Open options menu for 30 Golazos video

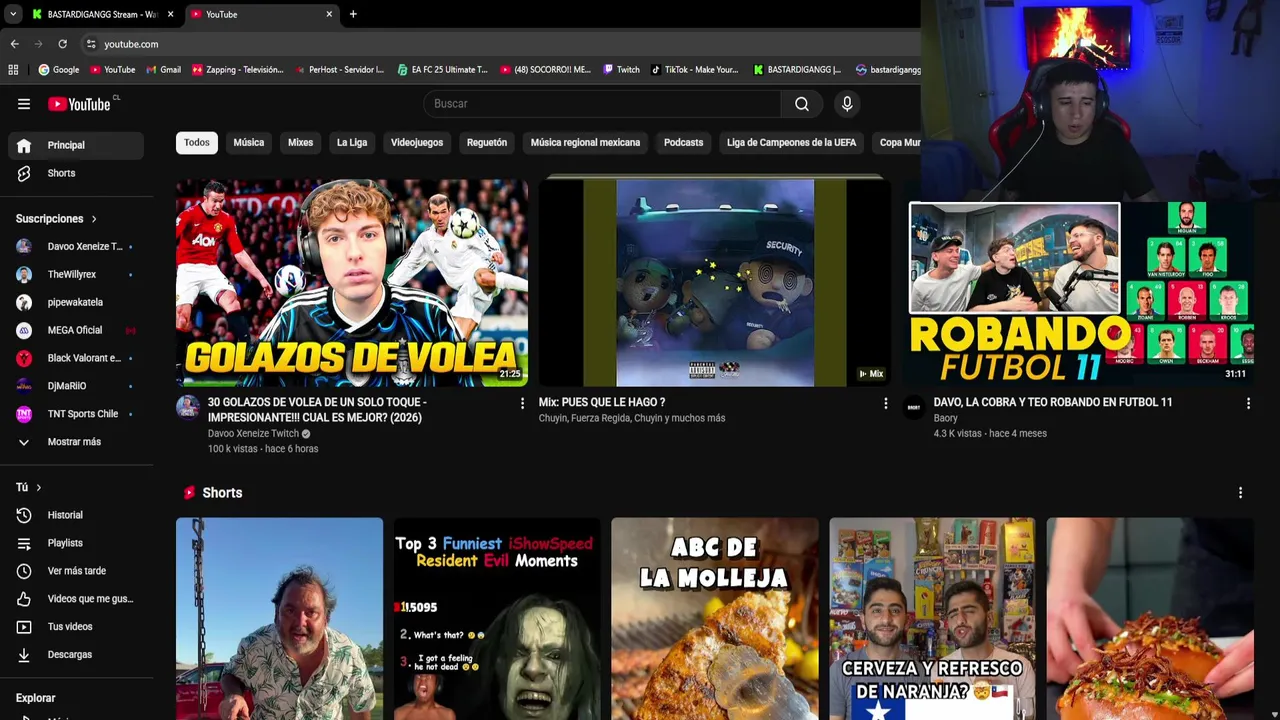point(522,403)
